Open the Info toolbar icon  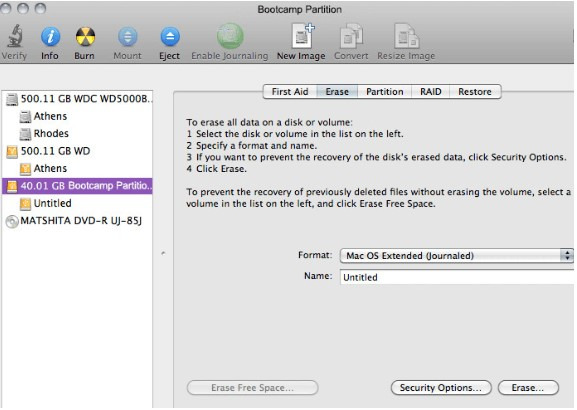click(x=50, y=37)
